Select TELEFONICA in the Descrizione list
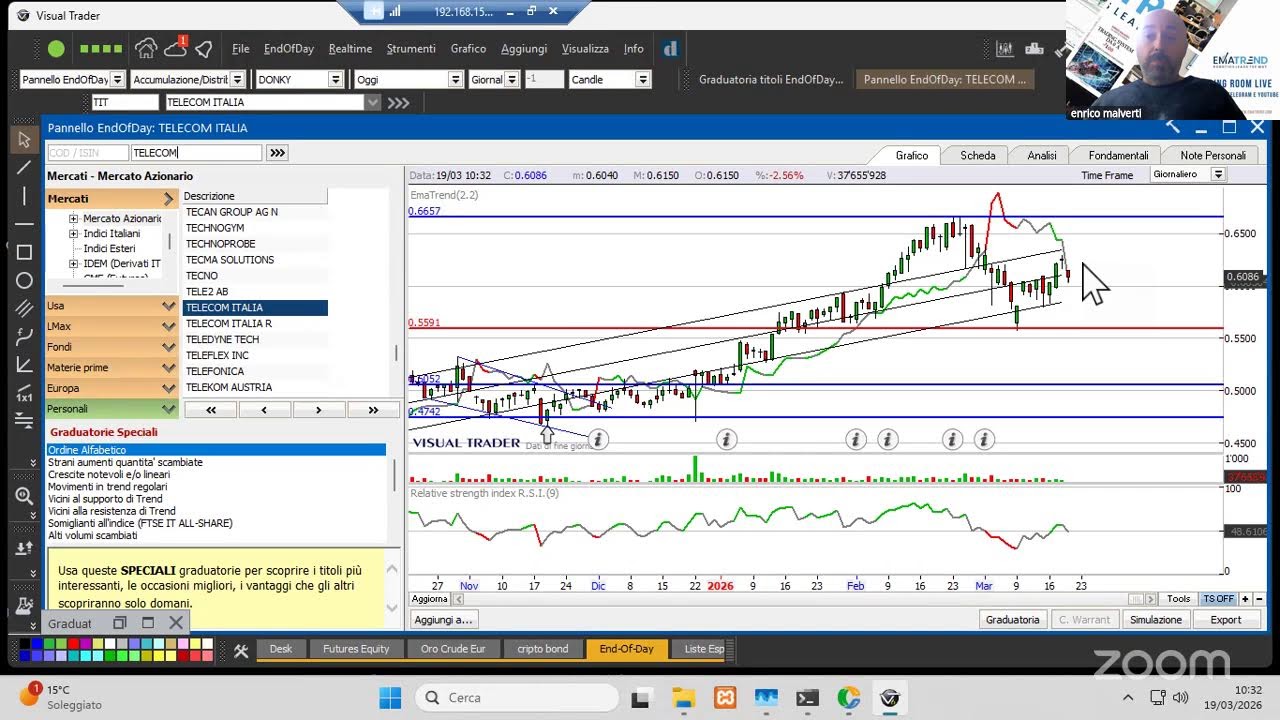 [255, 371]
